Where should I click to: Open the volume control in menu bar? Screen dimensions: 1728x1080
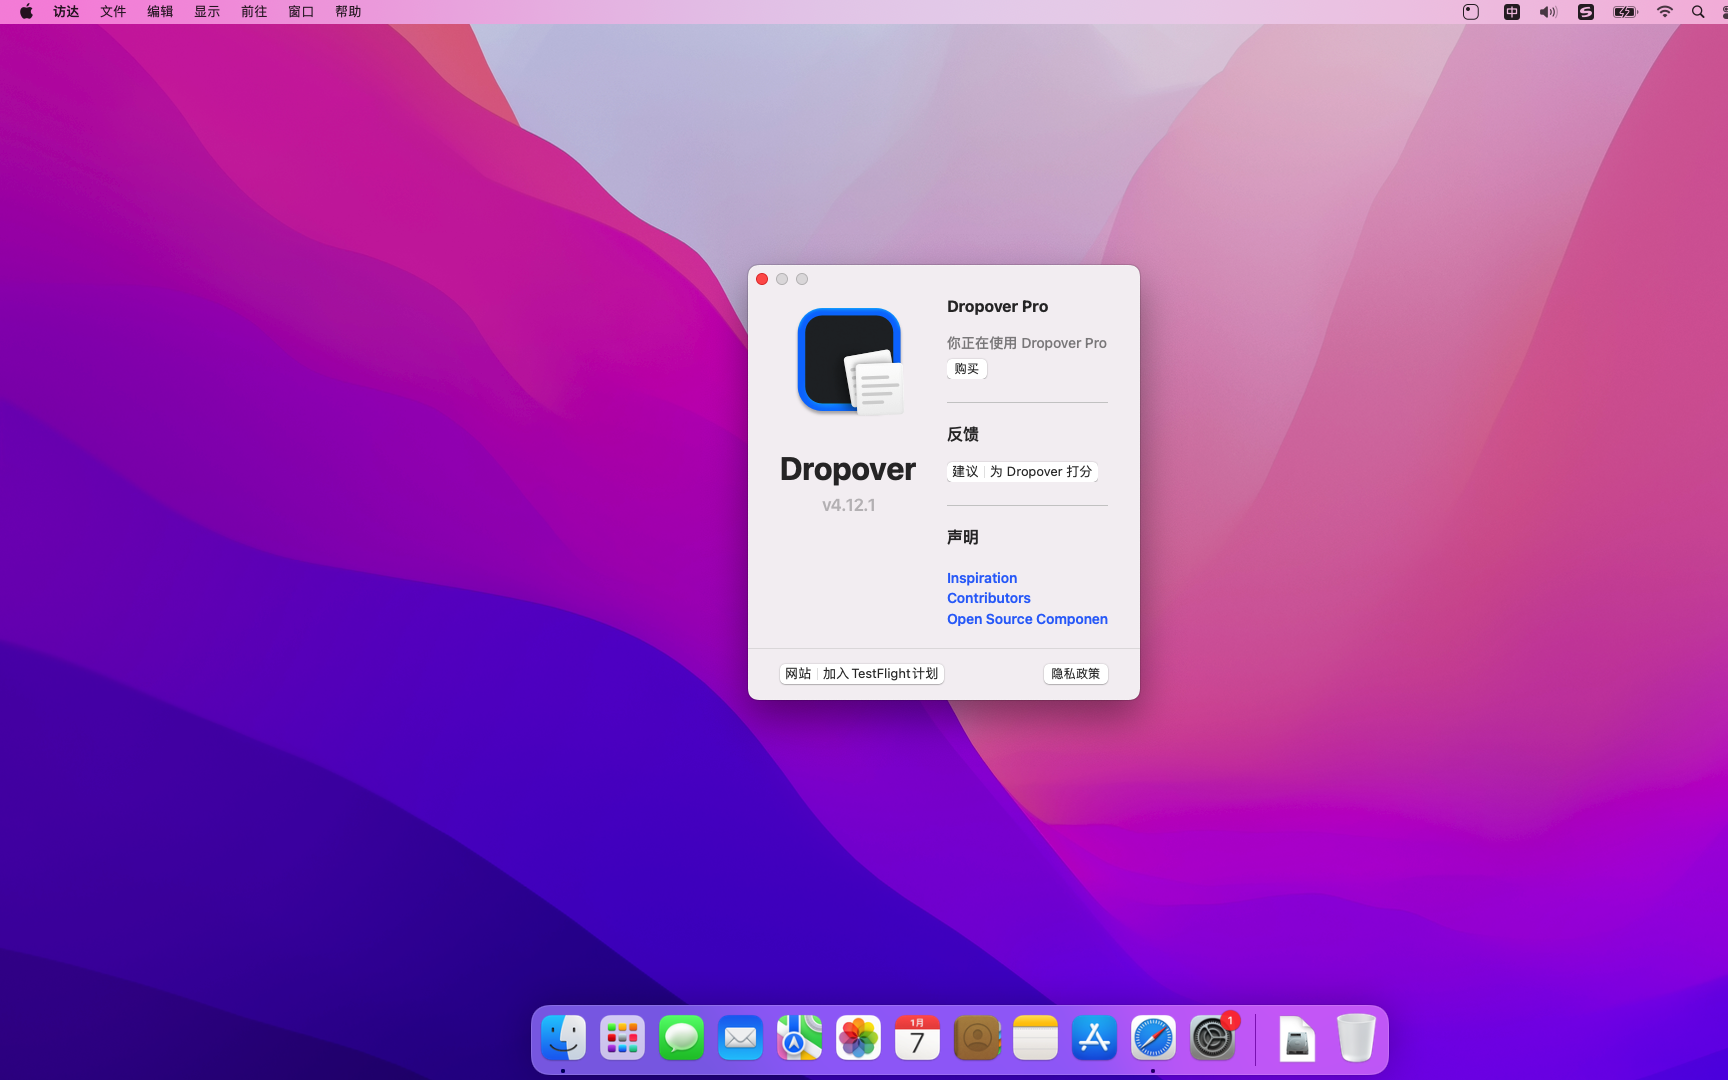click(1549, 12)
